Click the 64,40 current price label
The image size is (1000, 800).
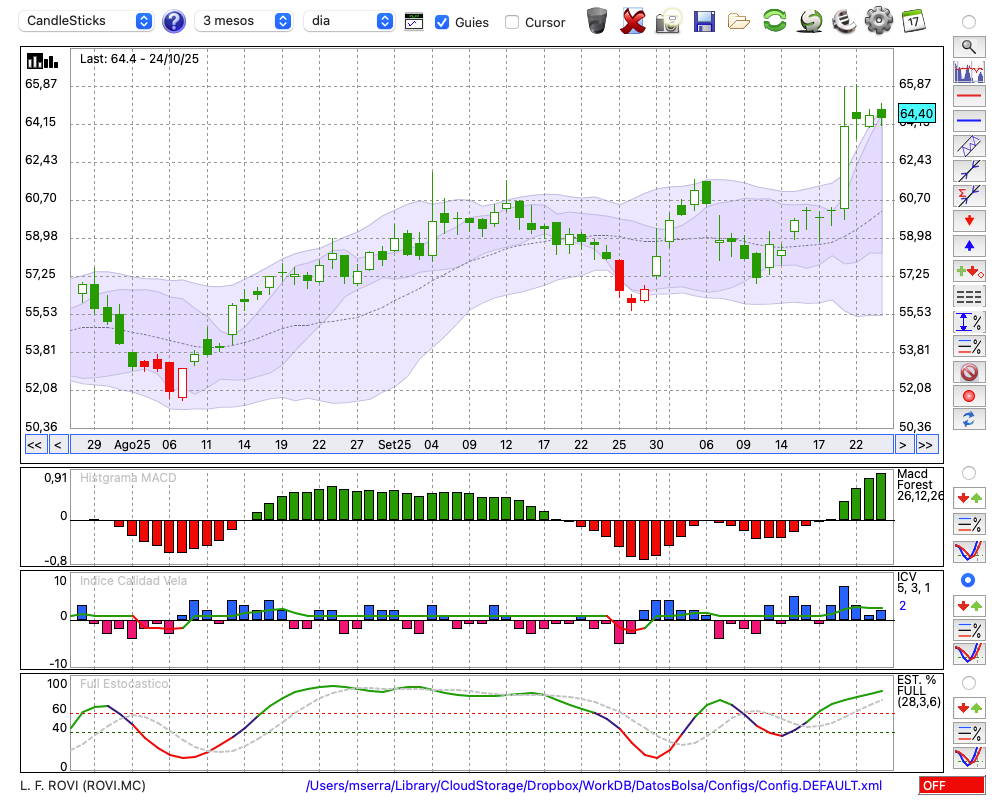pos(916,114)
